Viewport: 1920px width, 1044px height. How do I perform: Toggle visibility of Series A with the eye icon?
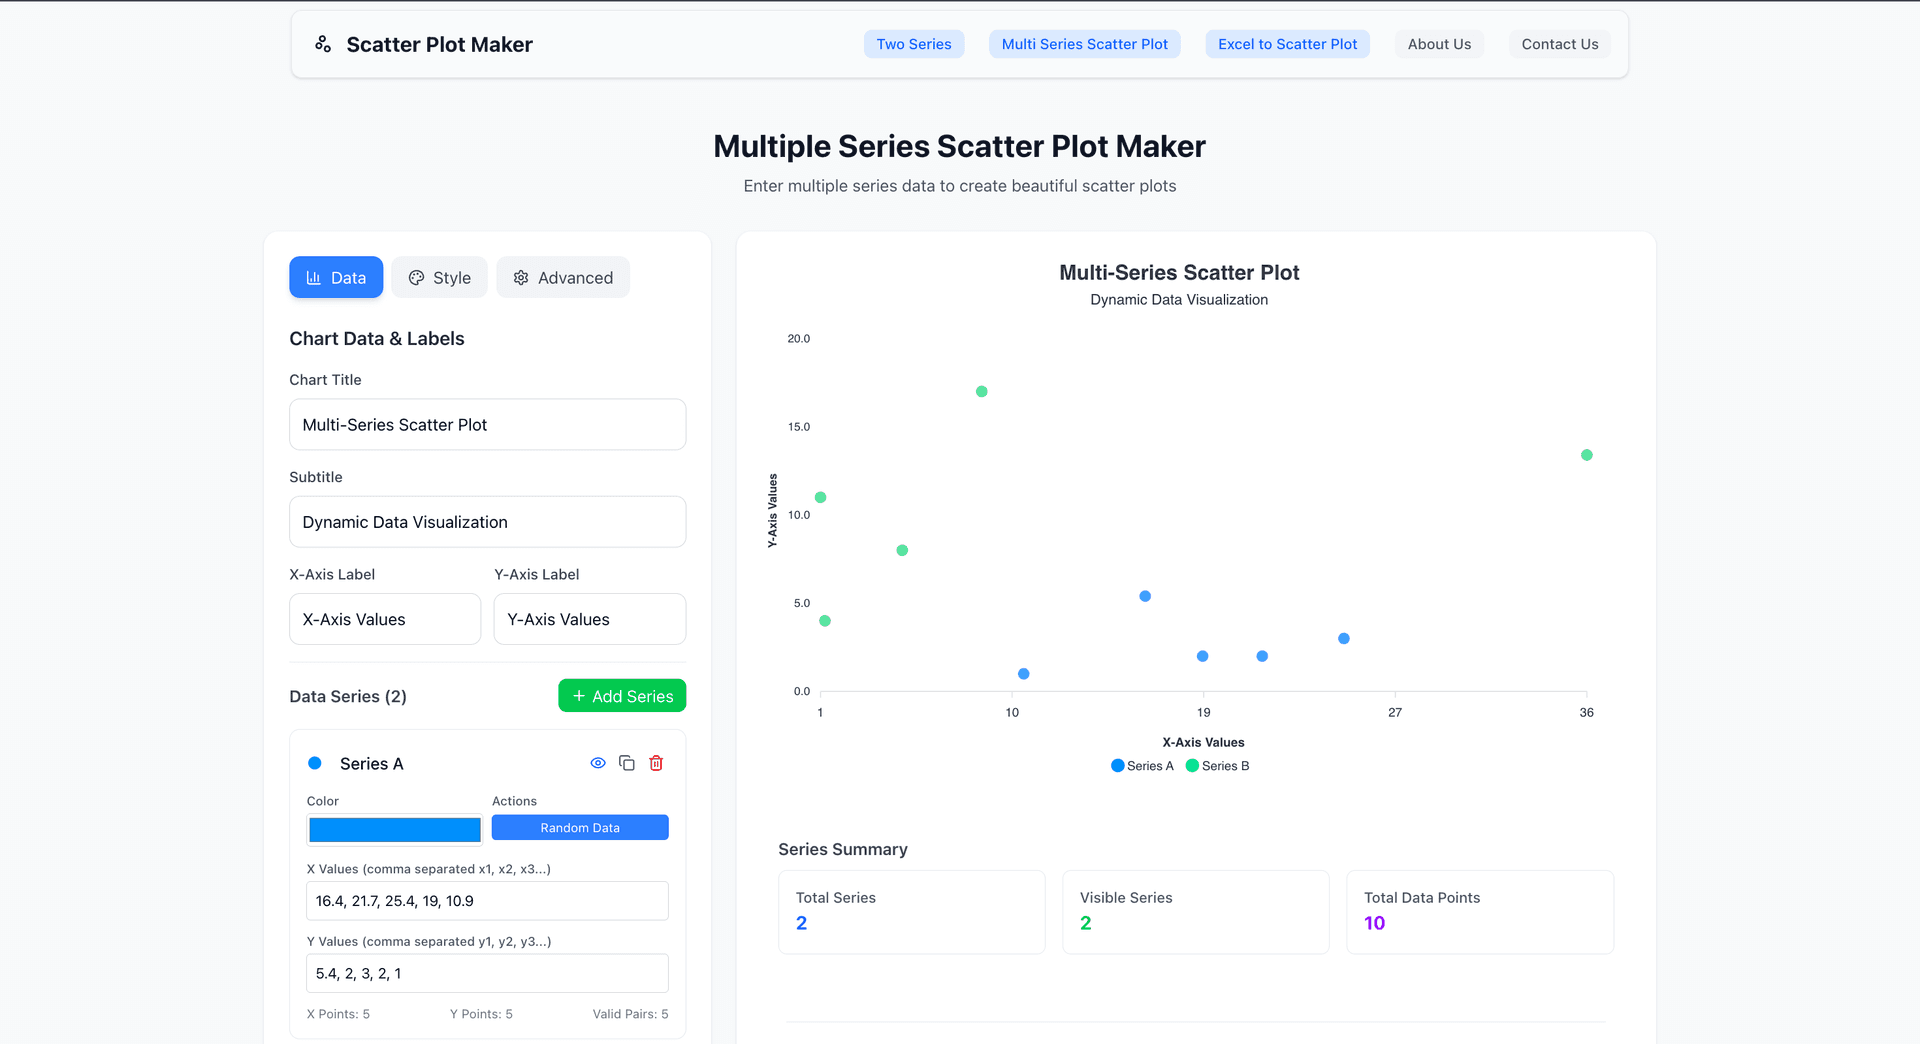598,762
